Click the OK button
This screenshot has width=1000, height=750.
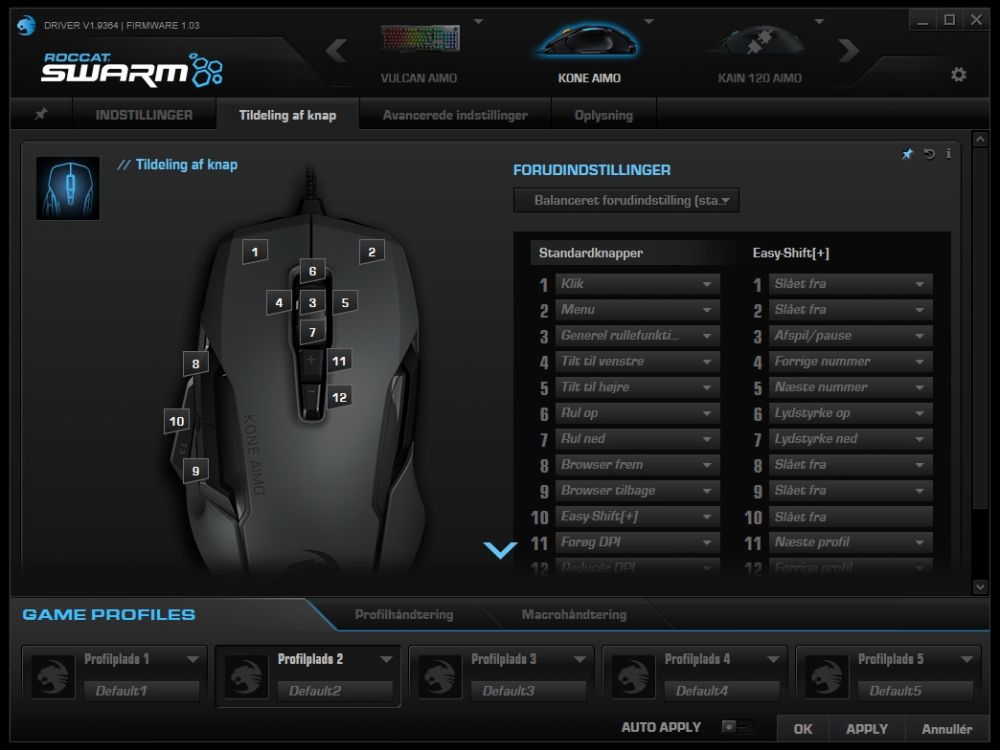click(803, 728)
